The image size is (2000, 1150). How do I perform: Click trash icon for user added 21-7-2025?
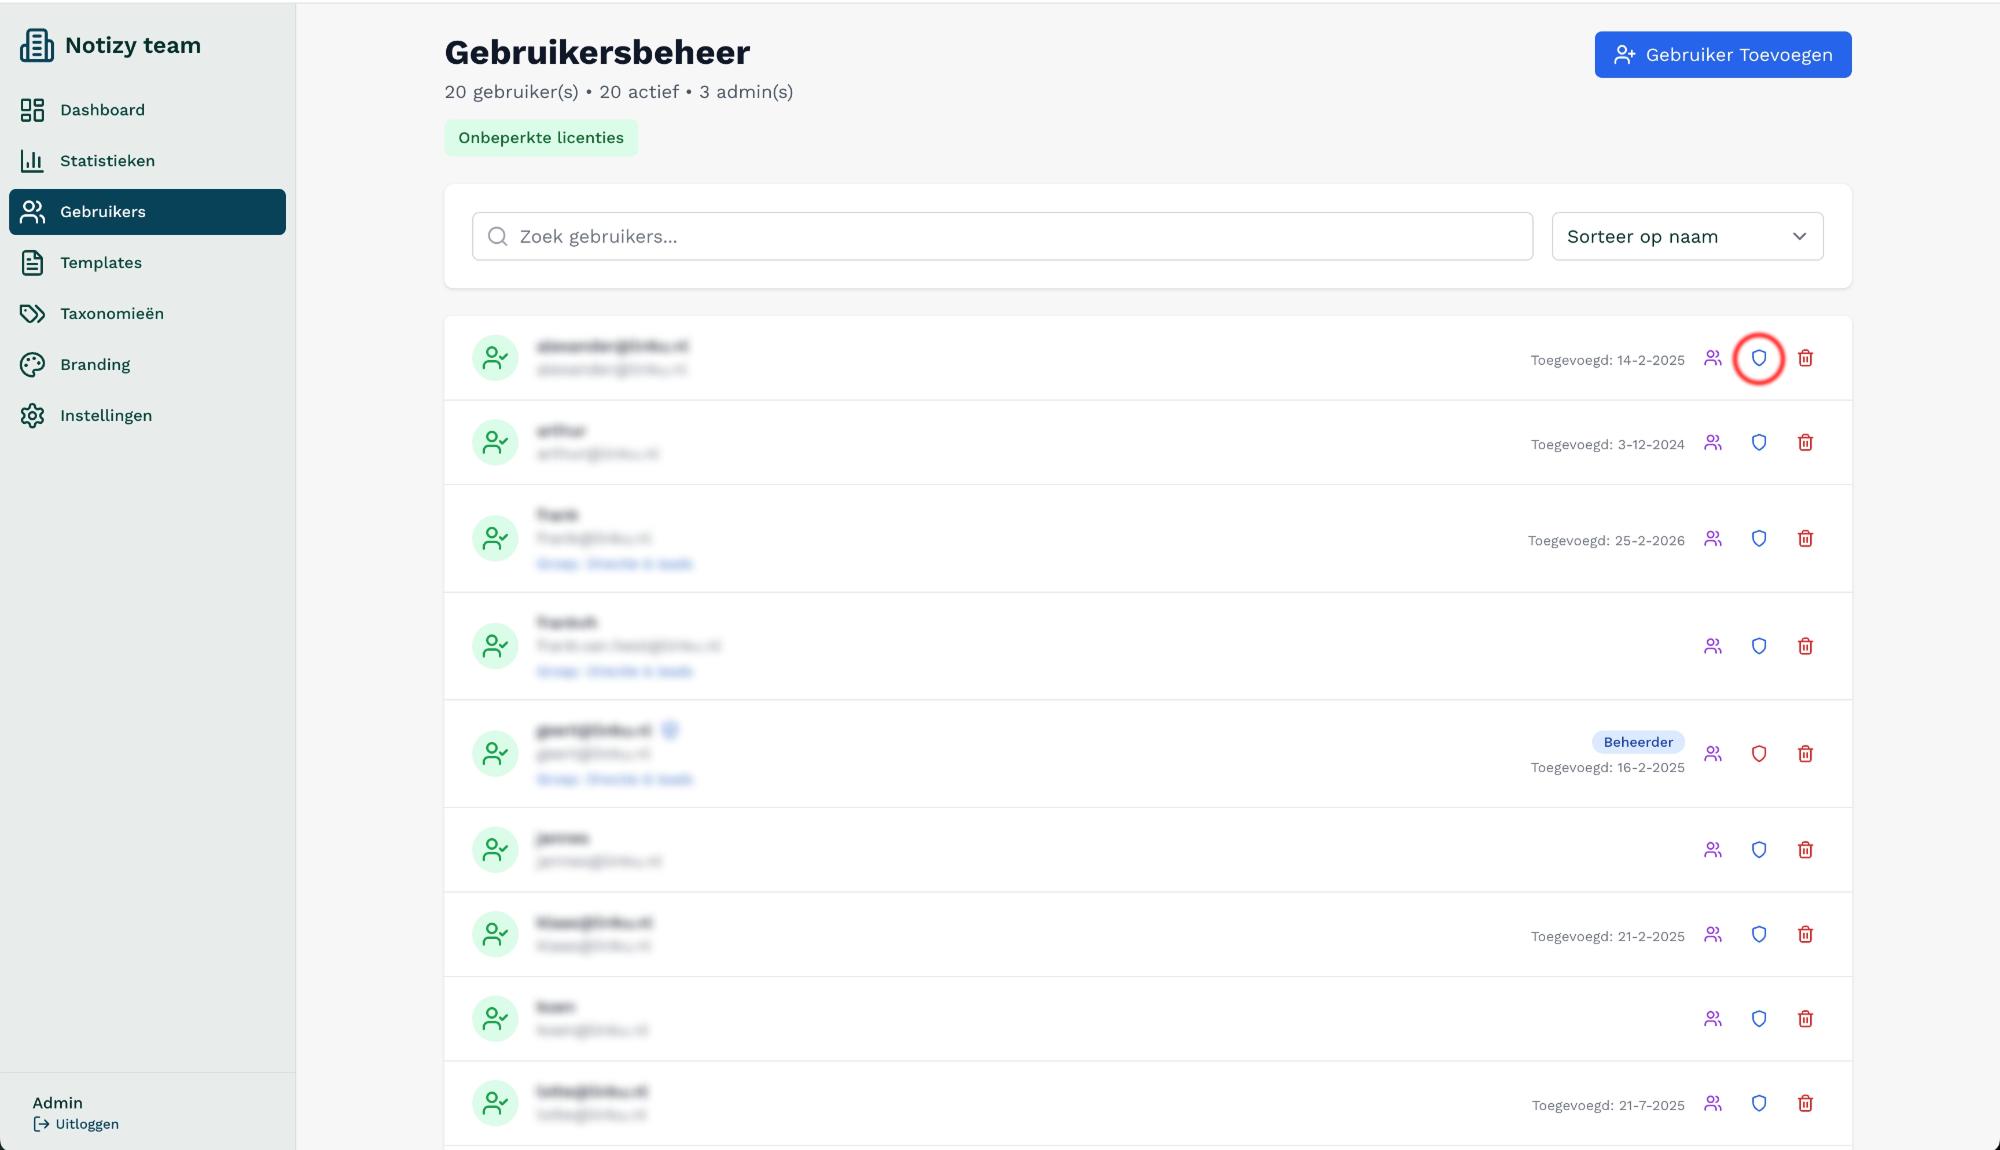tap(1805, 1103)
